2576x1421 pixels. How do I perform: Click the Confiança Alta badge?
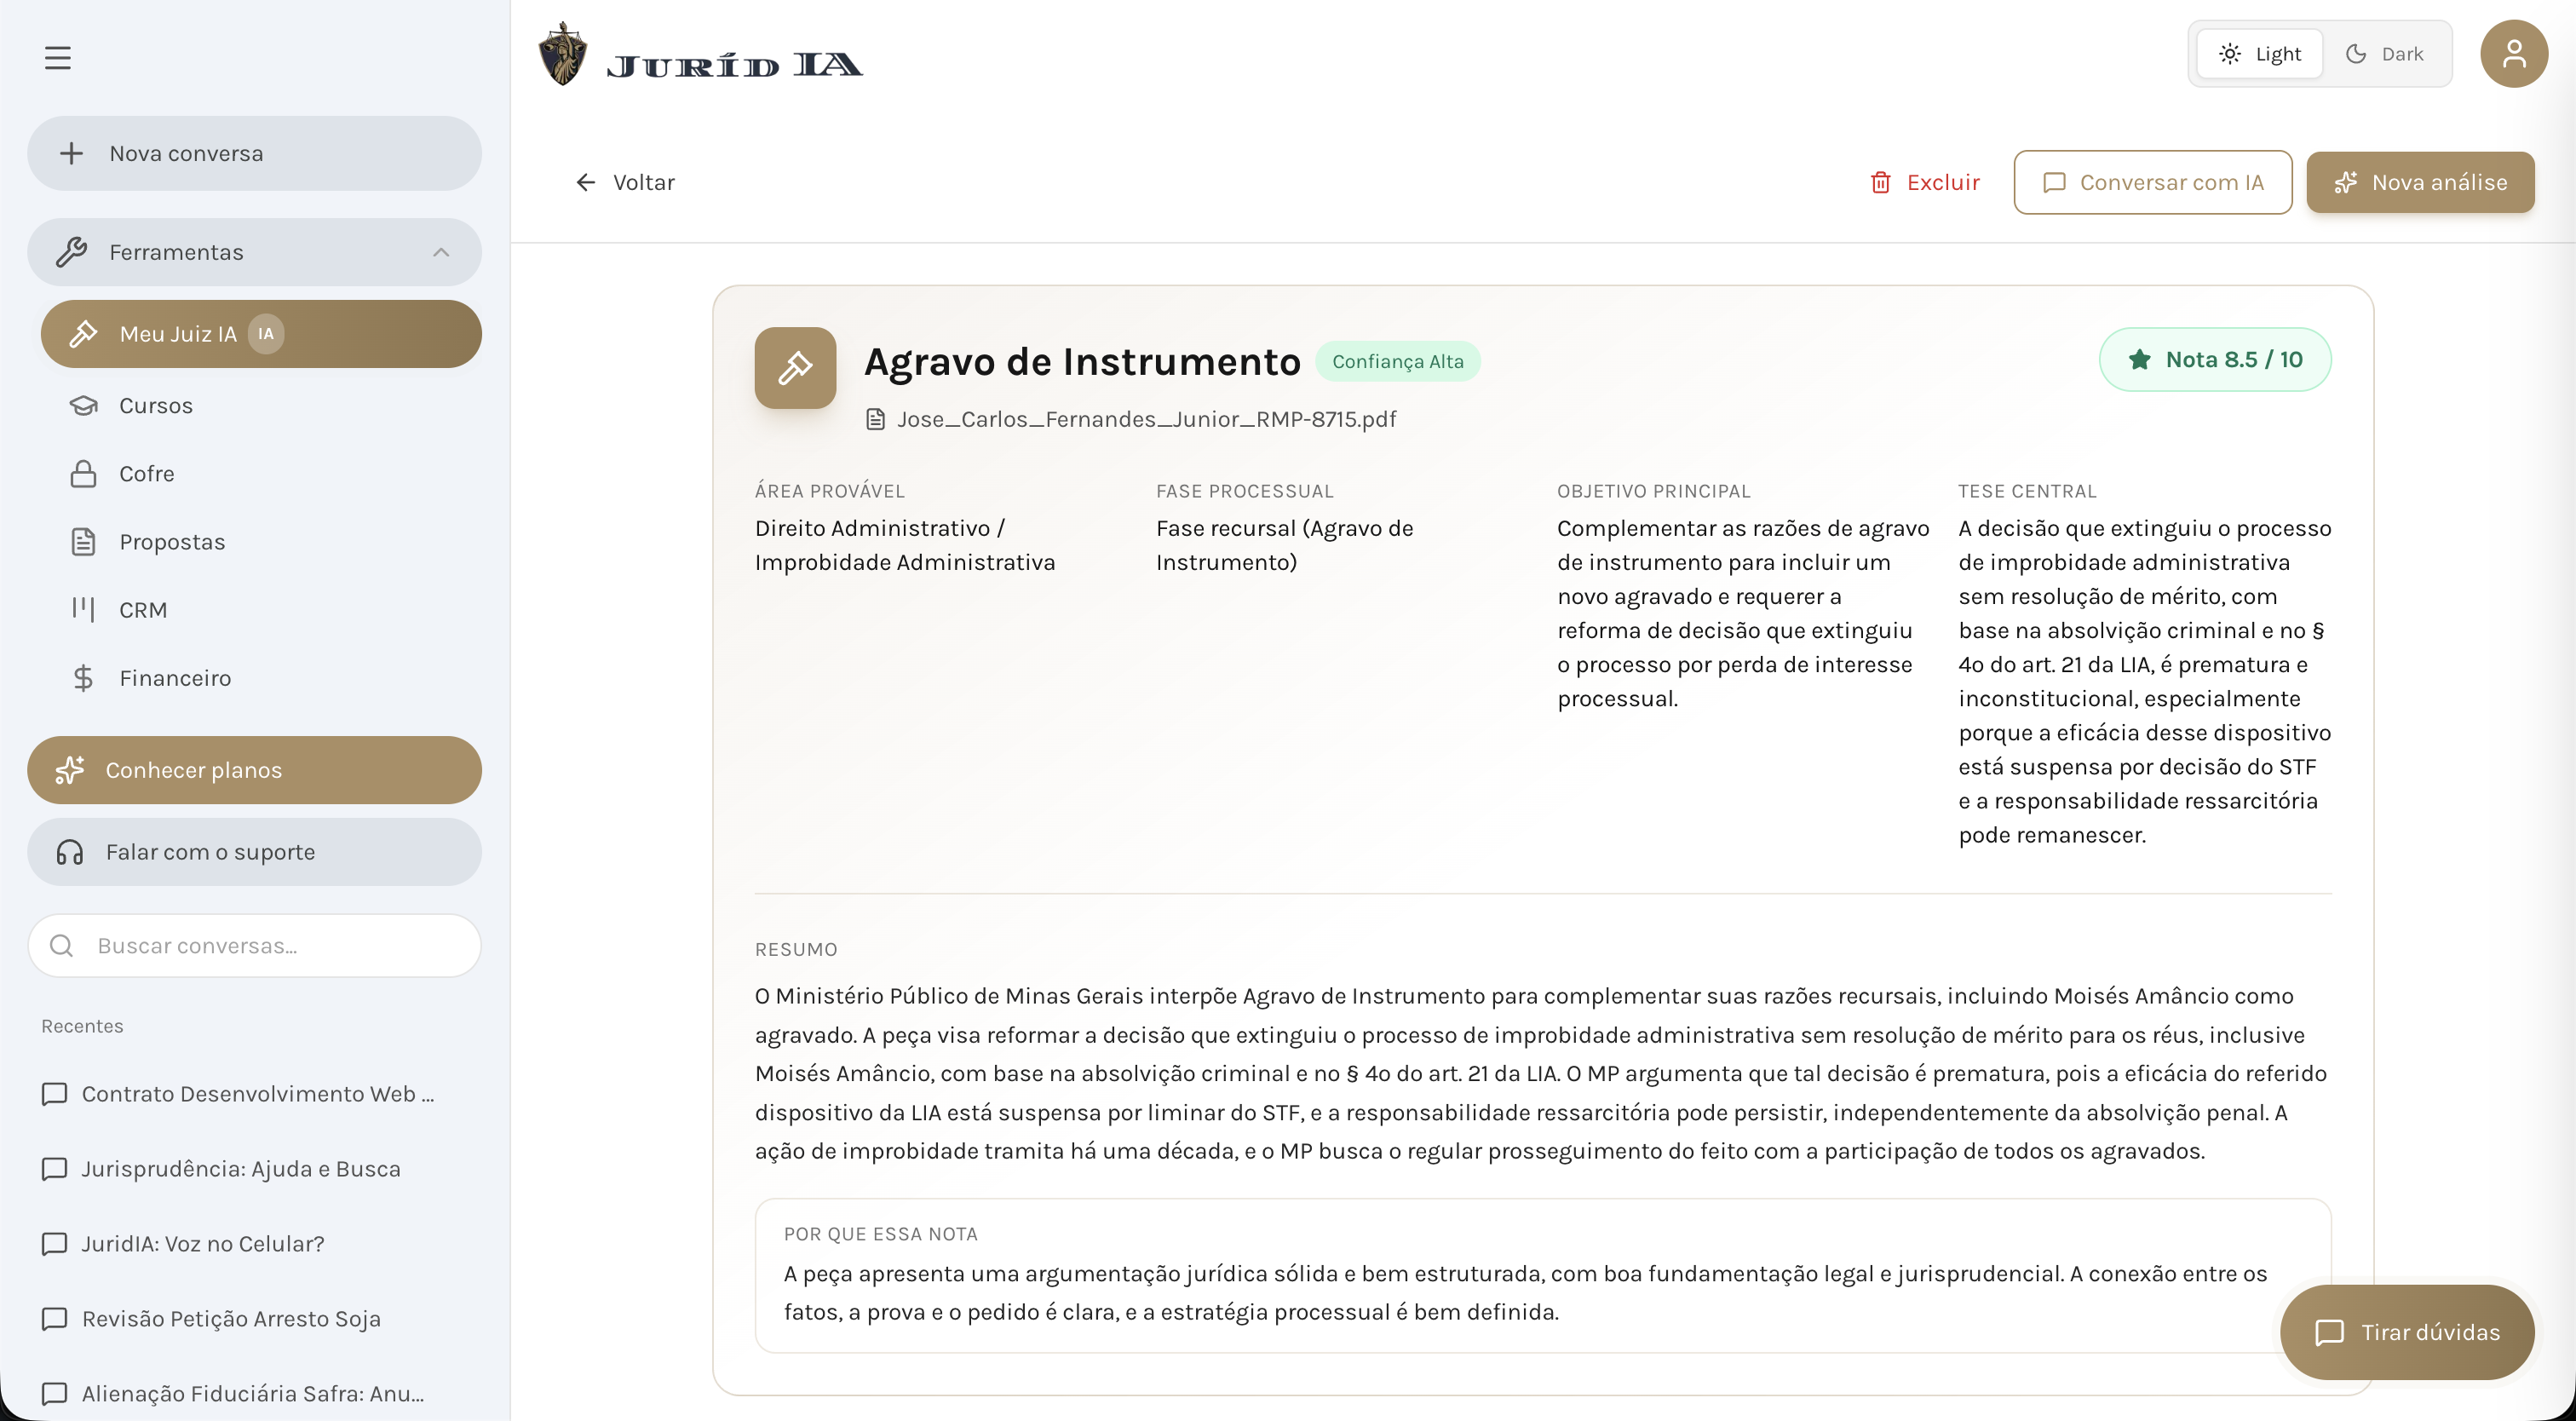click(x=1397, y=362)
